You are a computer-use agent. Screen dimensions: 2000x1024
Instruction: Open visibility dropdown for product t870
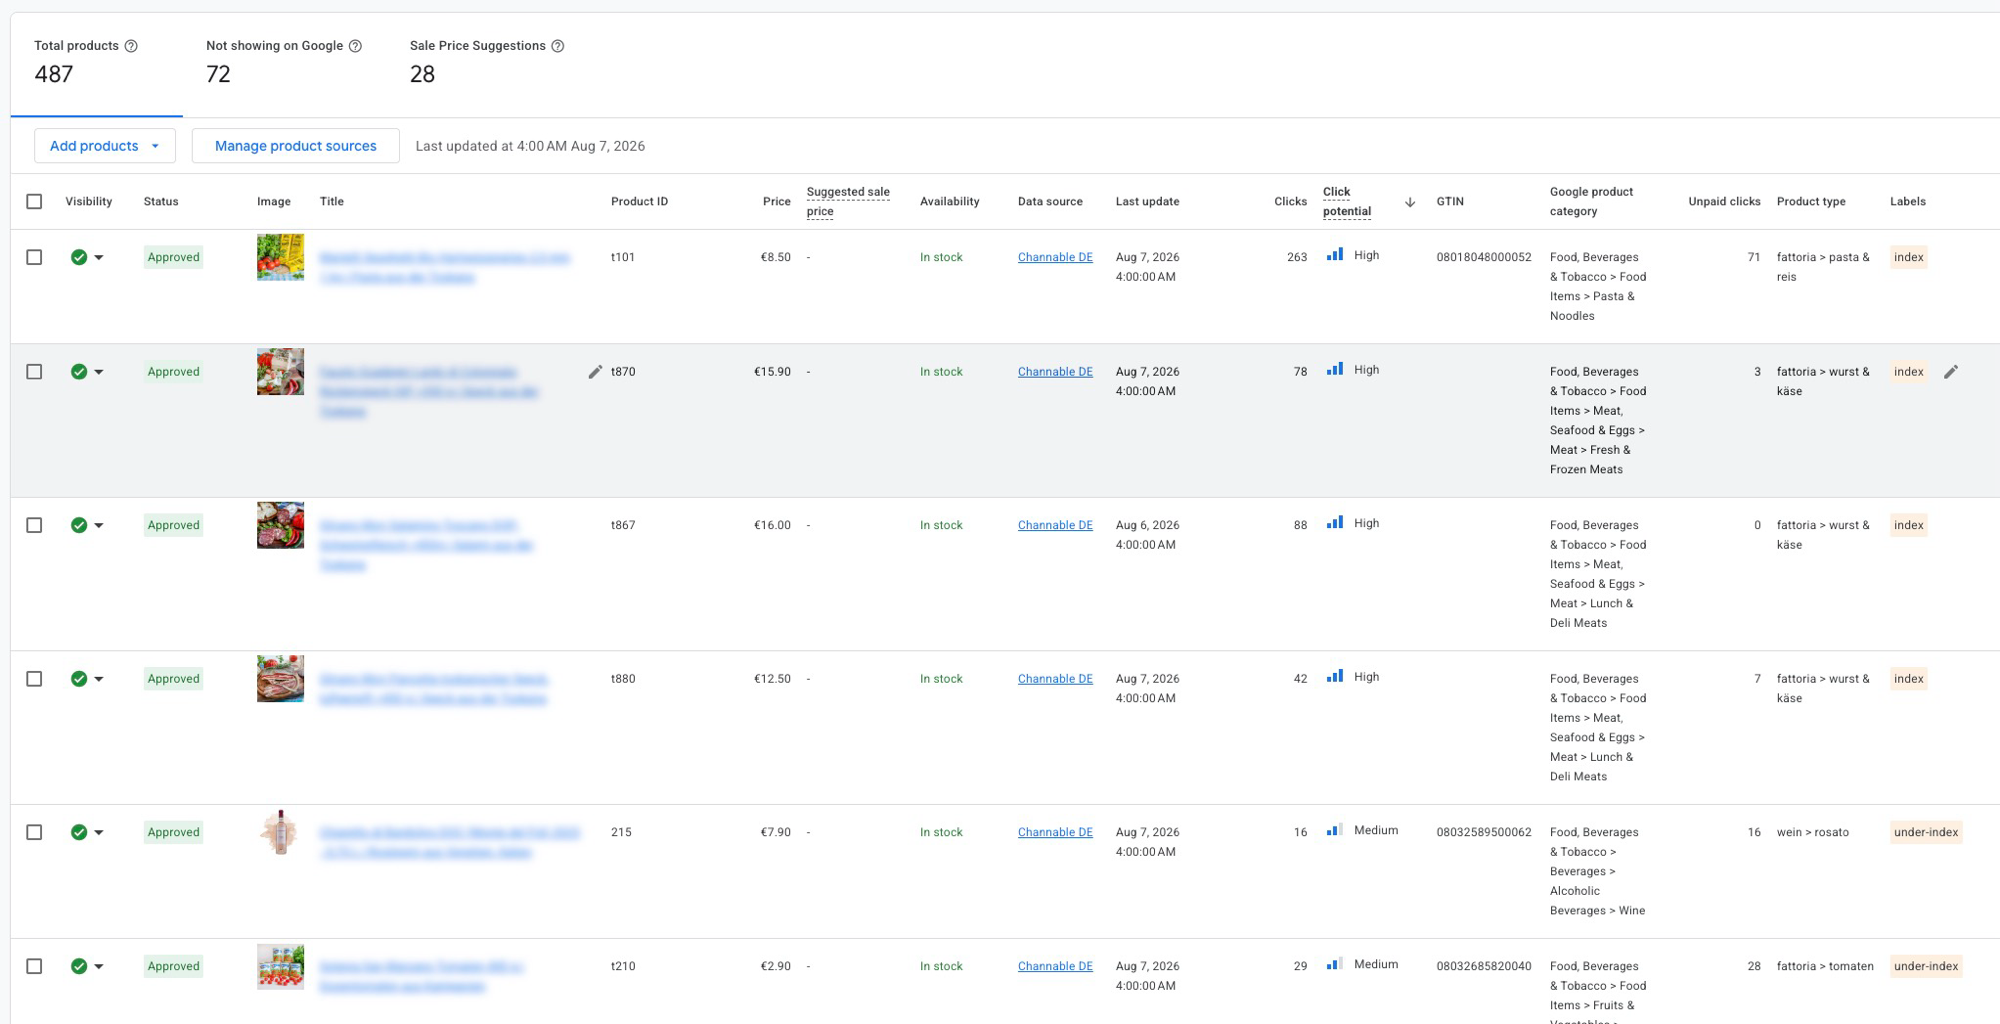pyautogui.click(x=99, y=372)
